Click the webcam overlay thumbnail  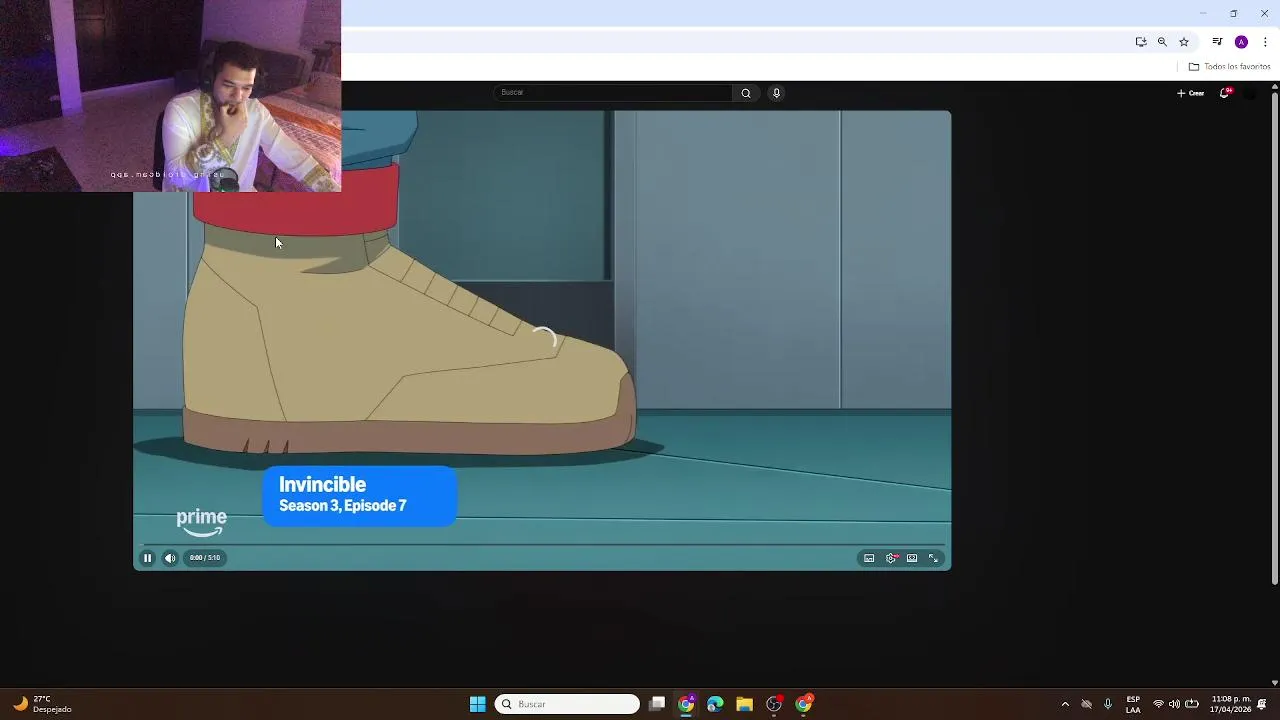[x=170, y=96]
